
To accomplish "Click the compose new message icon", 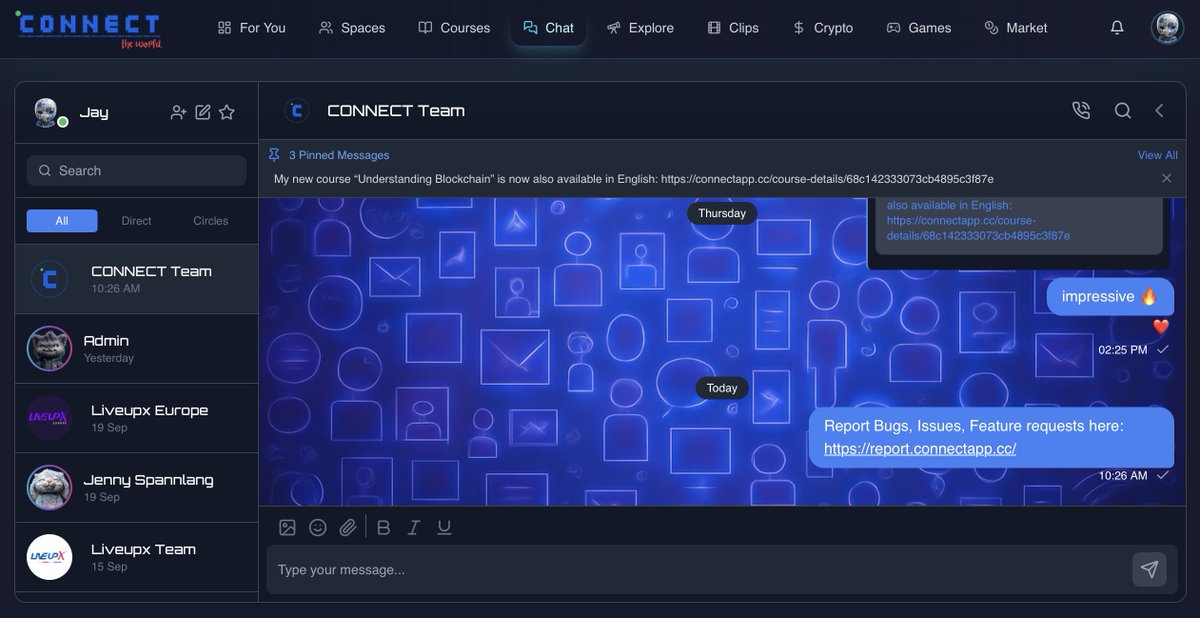I will point(203,112).
